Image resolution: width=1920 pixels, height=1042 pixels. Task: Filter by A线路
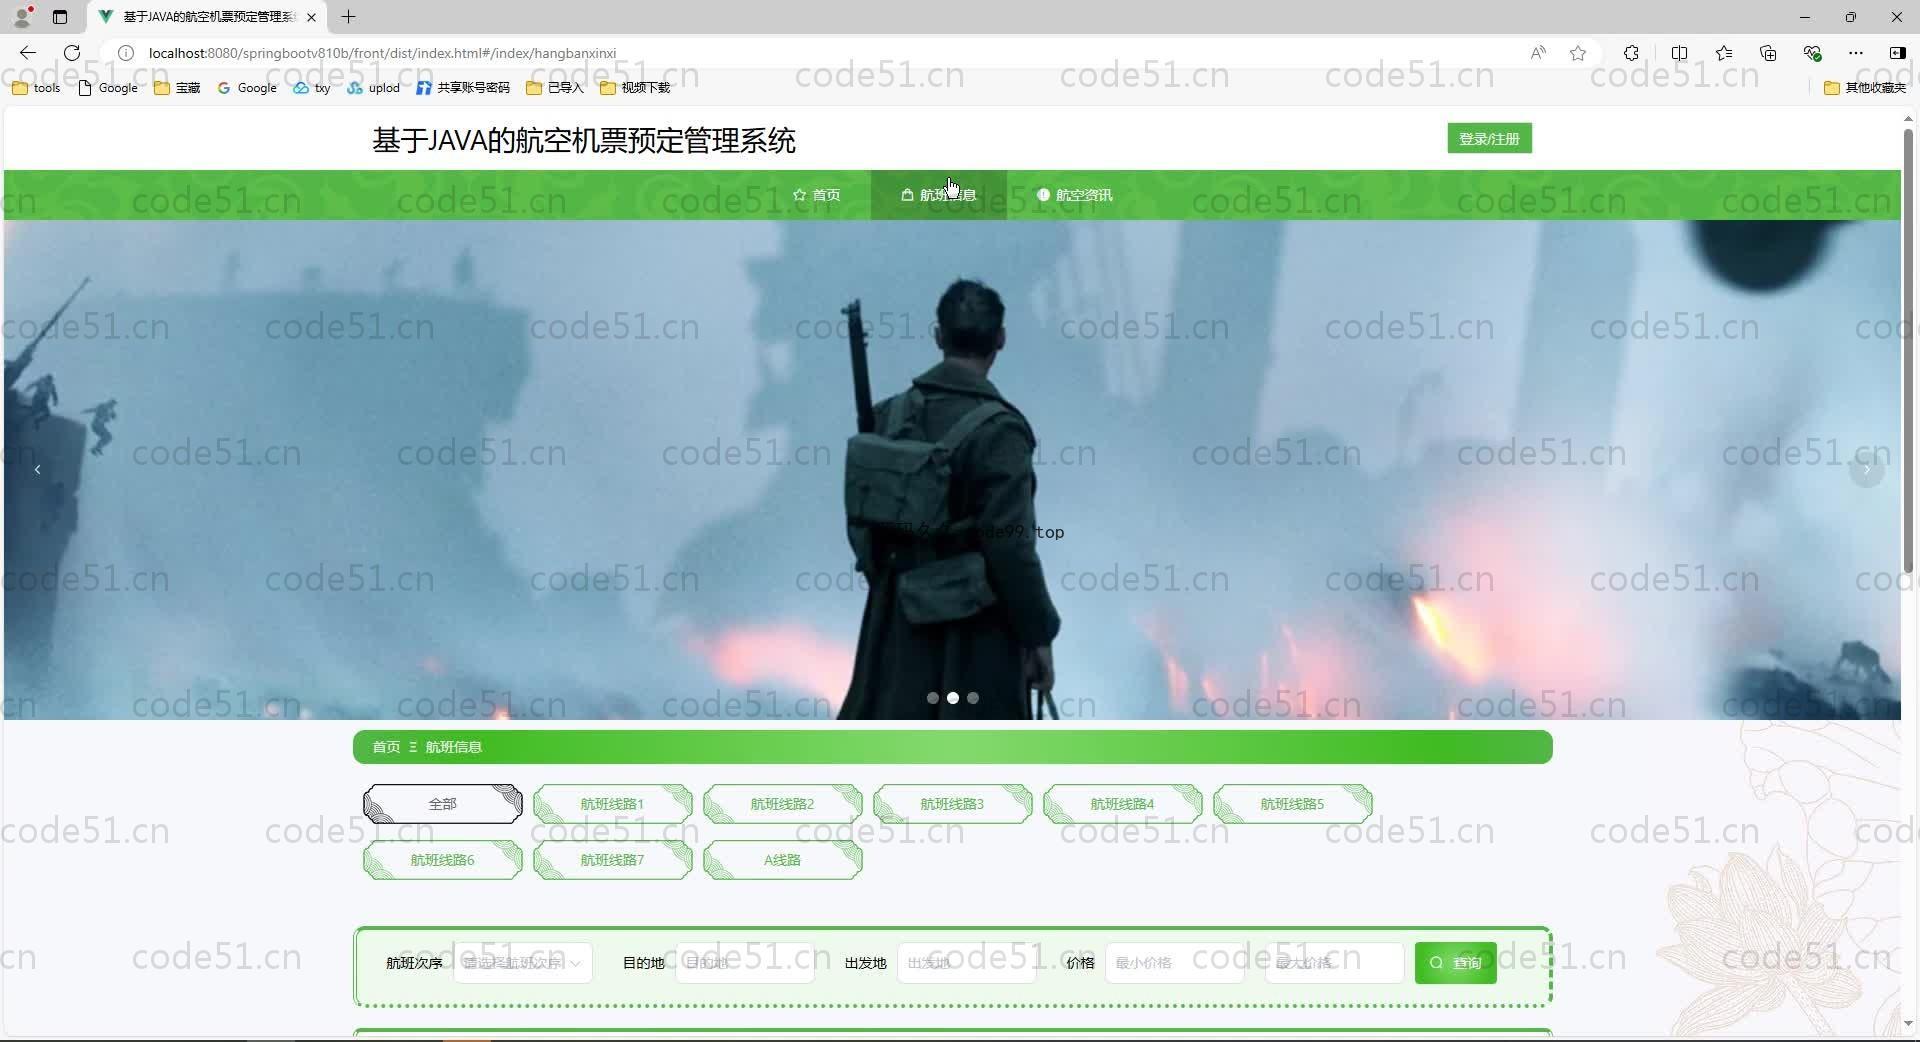tap(782, 860)
